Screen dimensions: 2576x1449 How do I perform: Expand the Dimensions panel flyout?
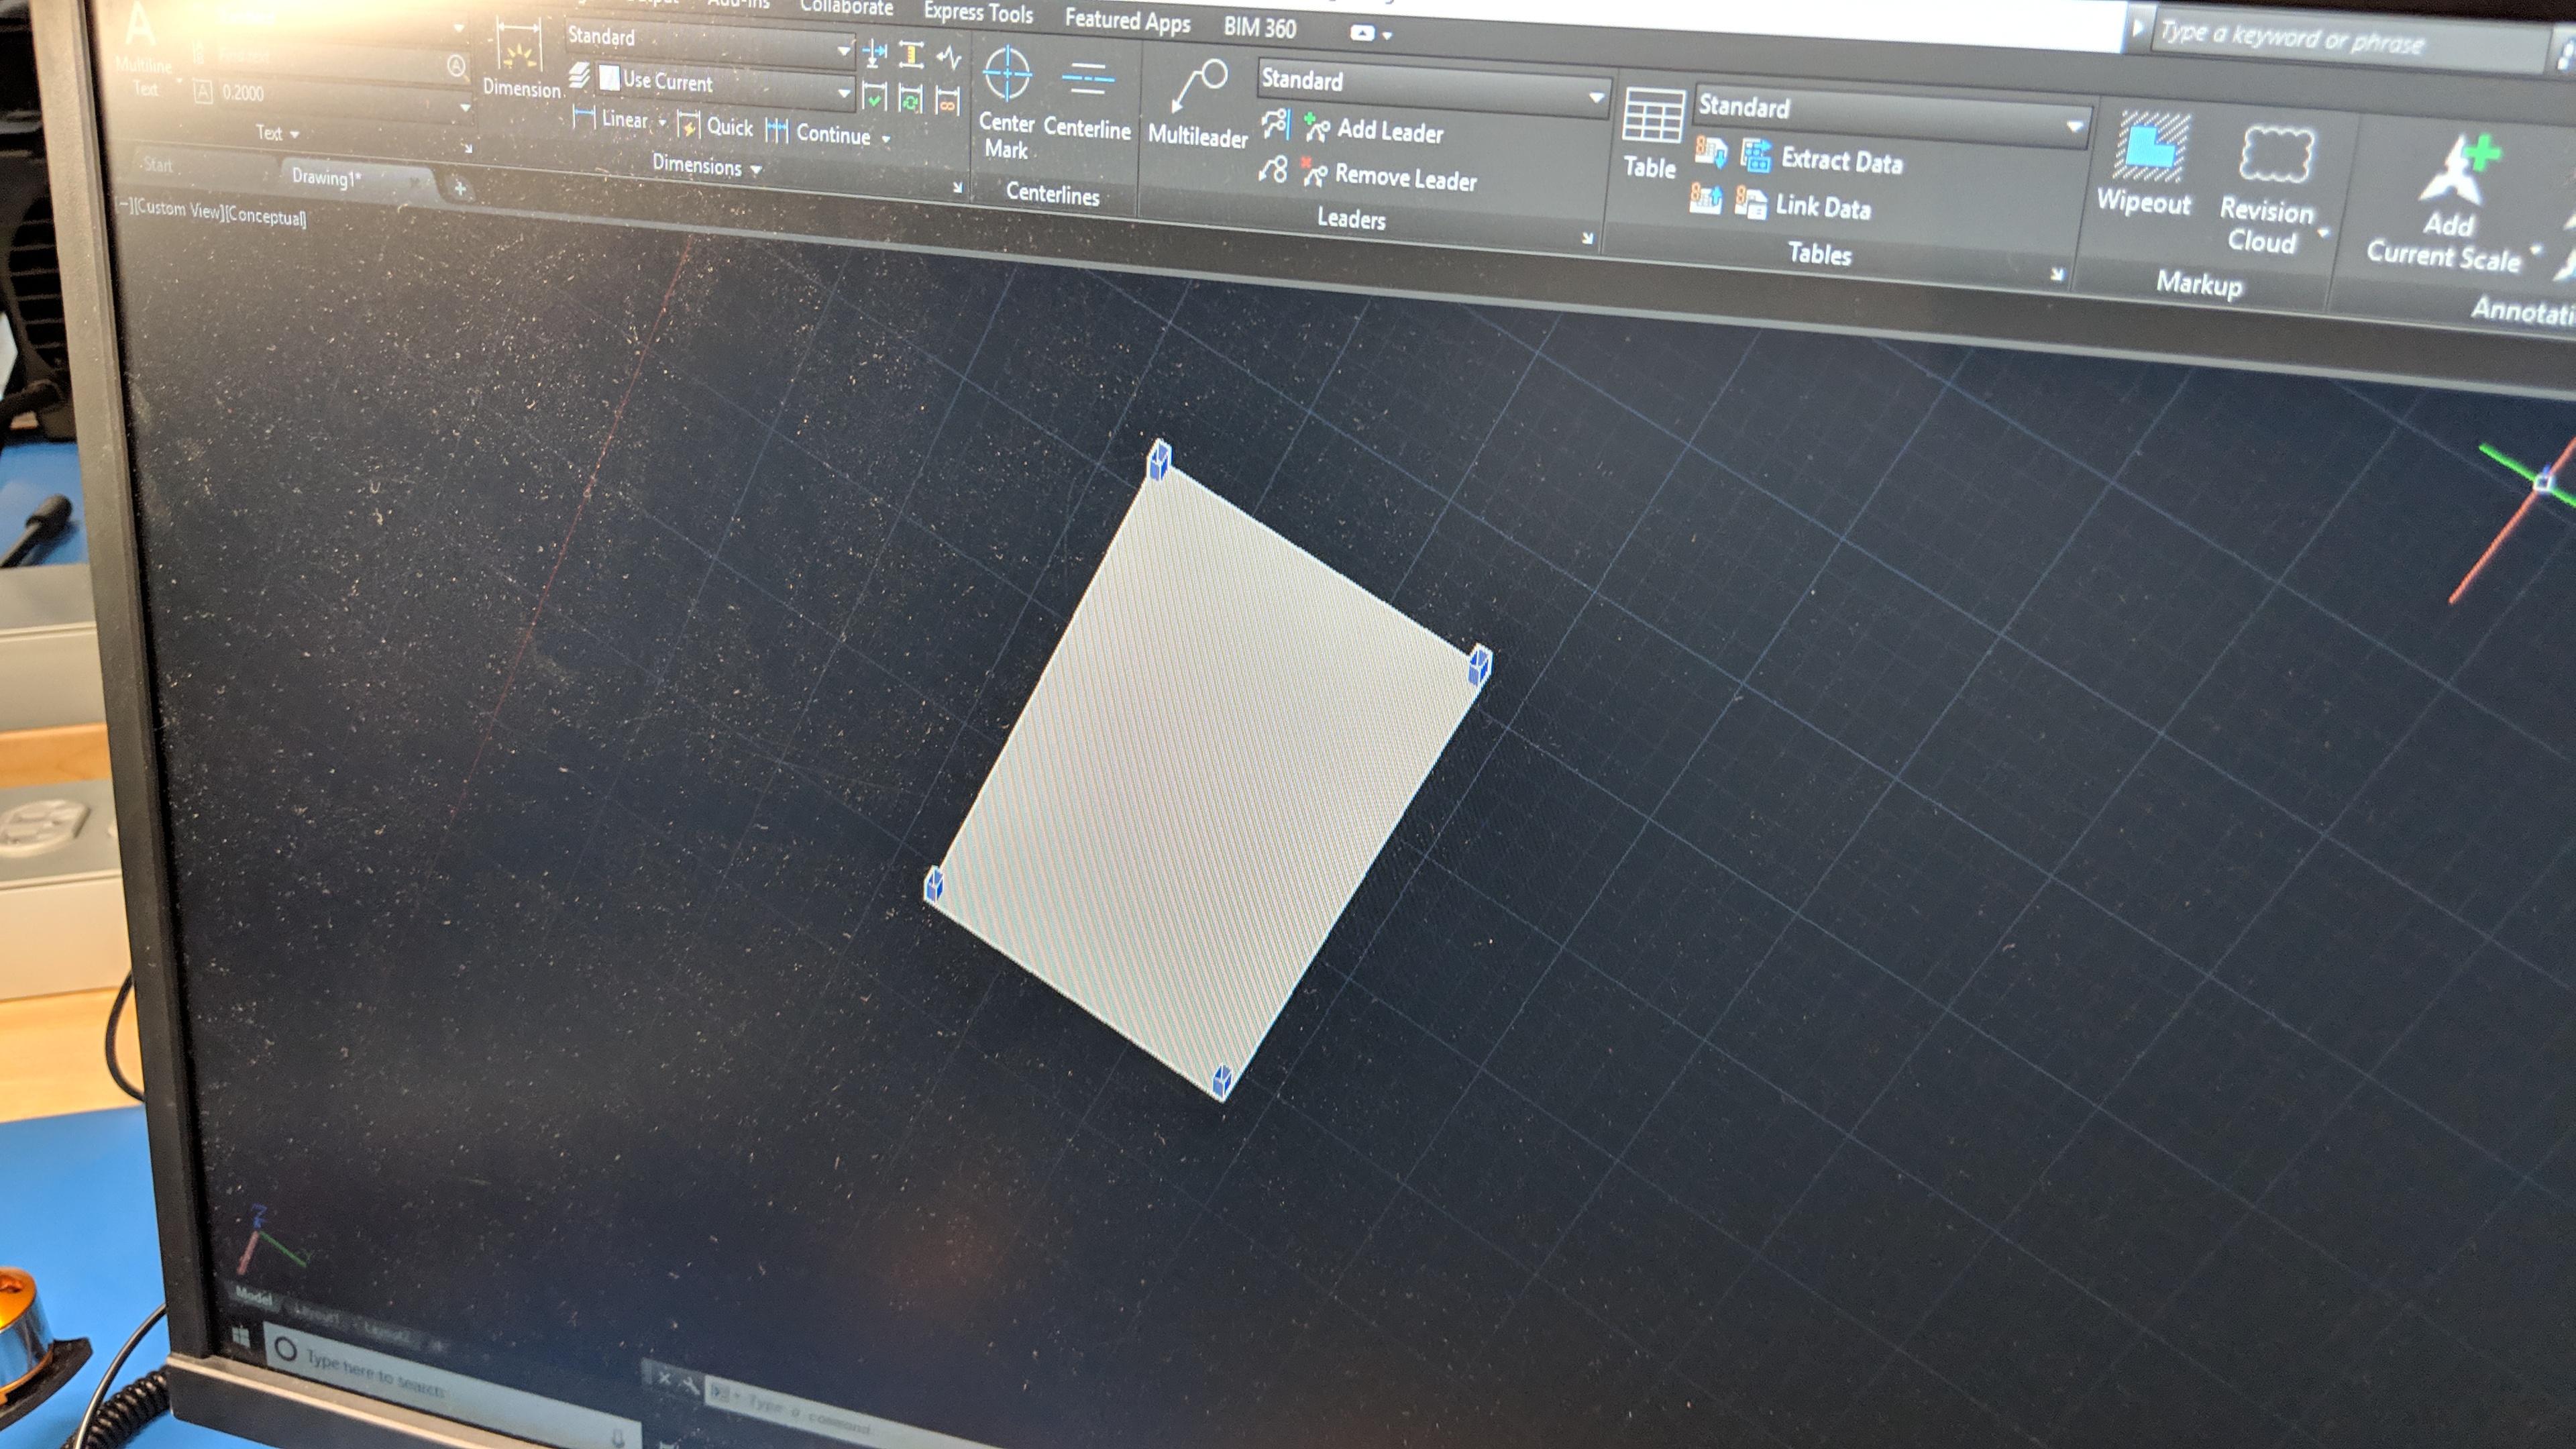tap(706, 167)
